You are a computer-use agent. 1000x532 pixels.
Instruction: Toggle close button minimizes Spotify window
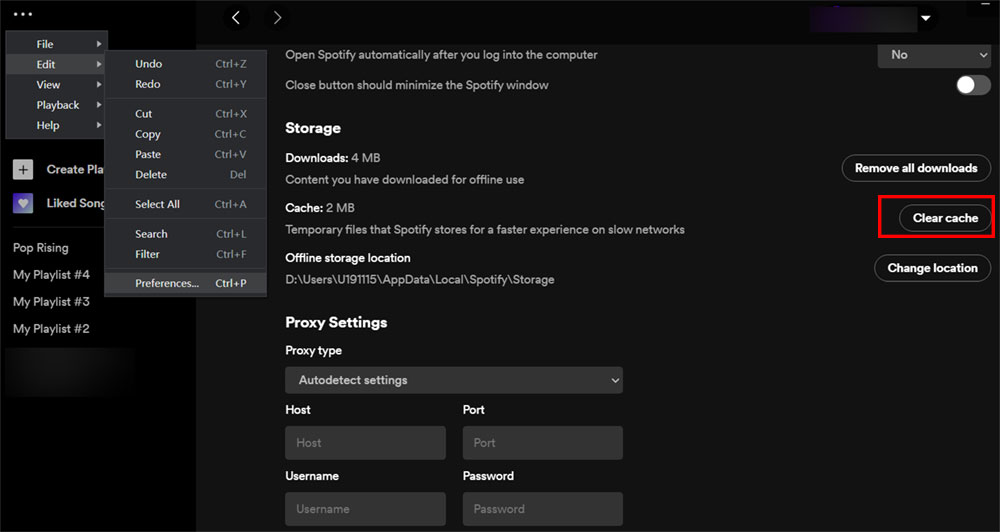(973, 85)
